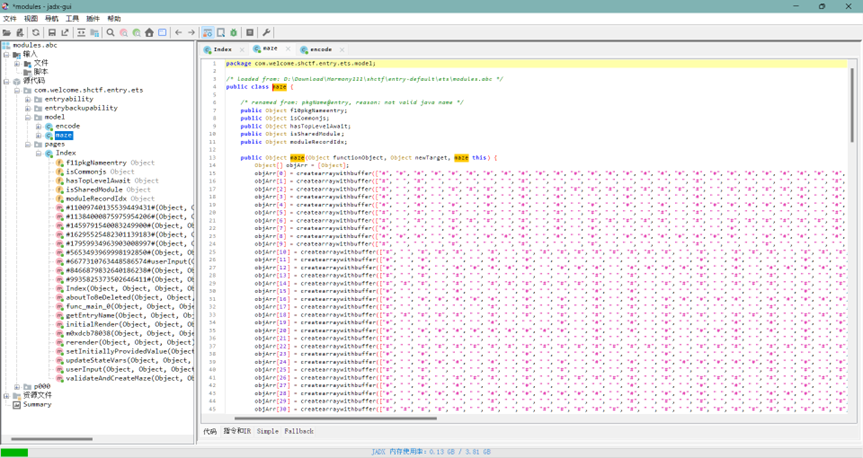Click the green memory usage bar
This screenshot has height=458, width=863.
click(15, 452)
